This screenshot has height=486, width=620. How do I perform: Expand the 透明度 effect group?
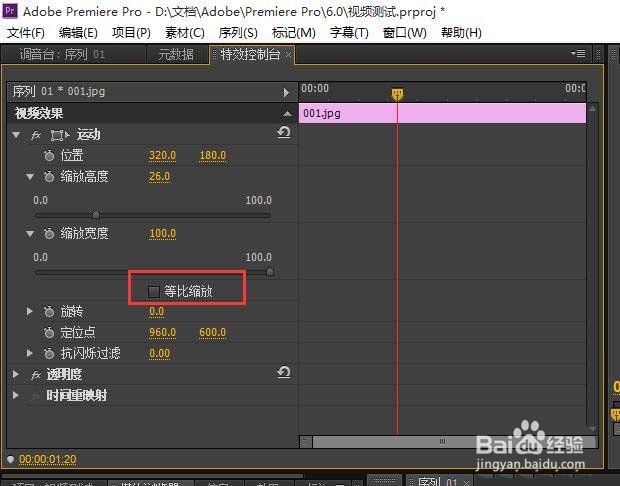[x=16, y=374]
